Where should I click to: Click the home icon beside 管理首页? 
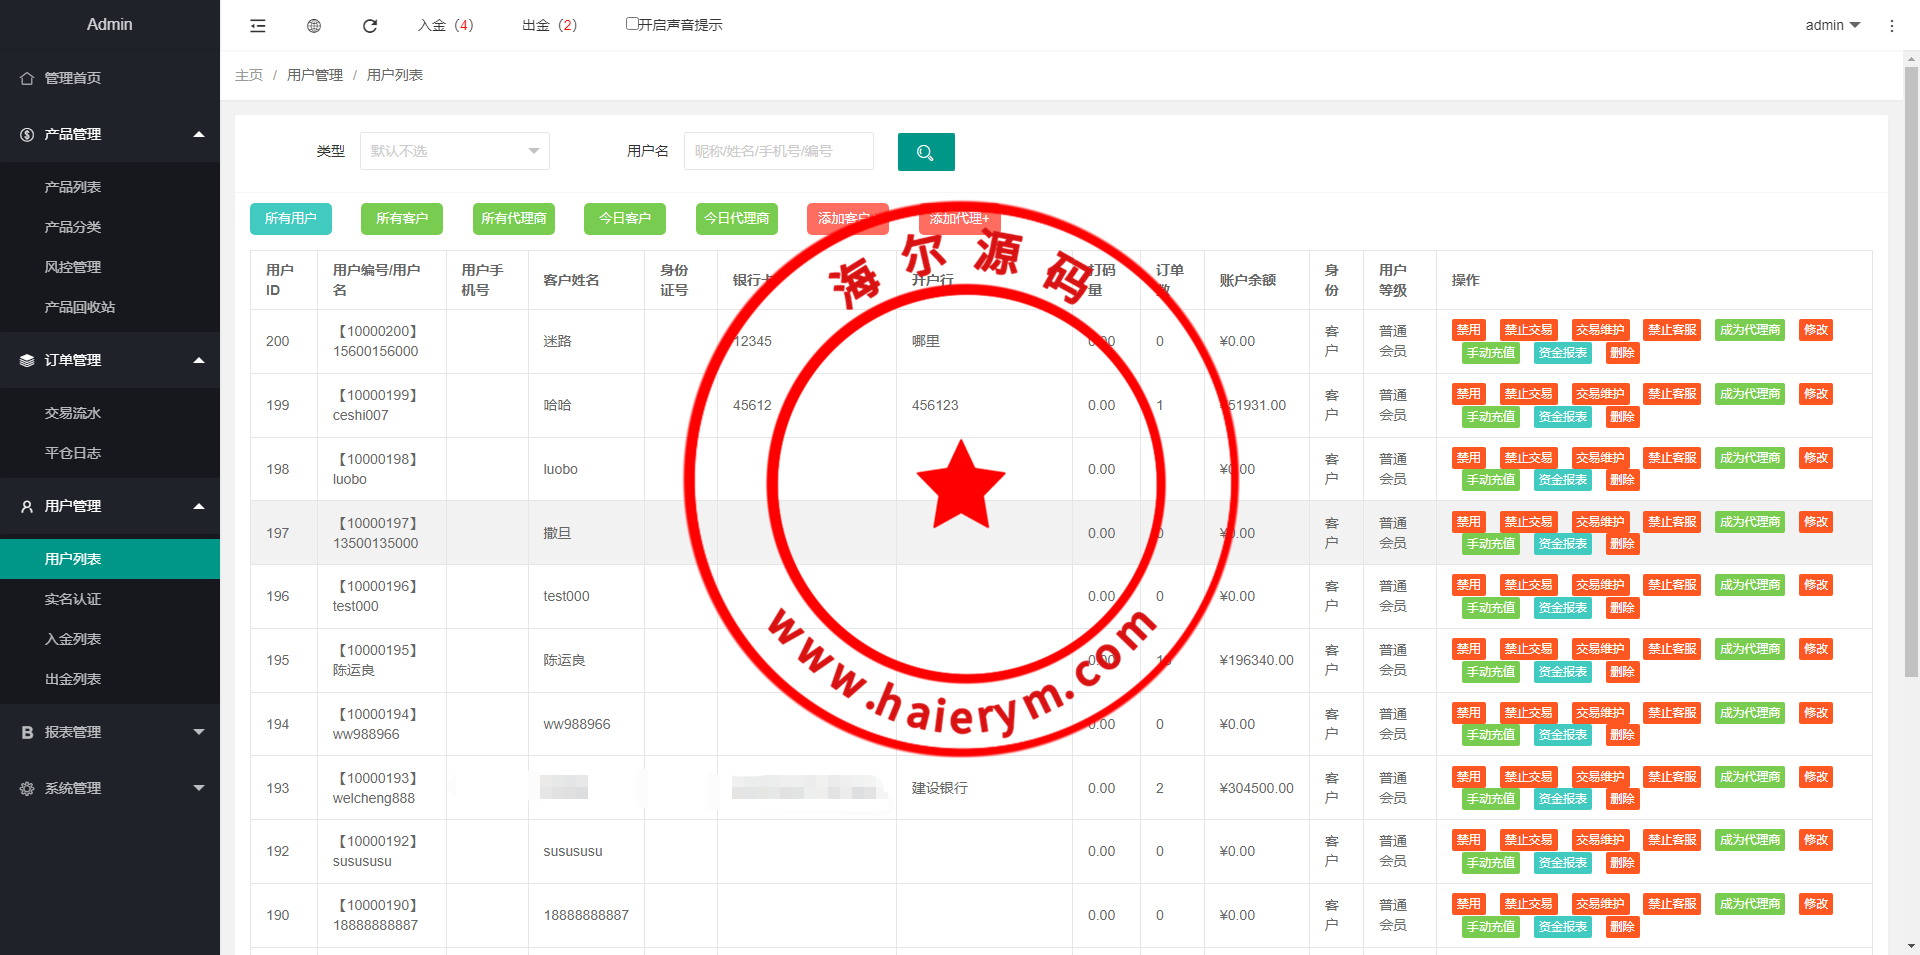point(27,78)
